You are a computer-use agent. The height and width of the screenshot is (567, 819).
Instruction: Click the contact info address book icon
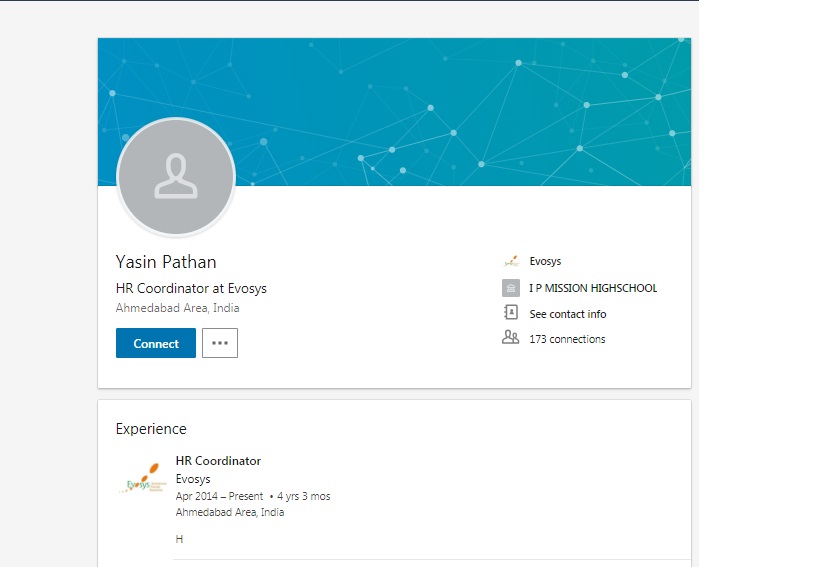point(511,313)
